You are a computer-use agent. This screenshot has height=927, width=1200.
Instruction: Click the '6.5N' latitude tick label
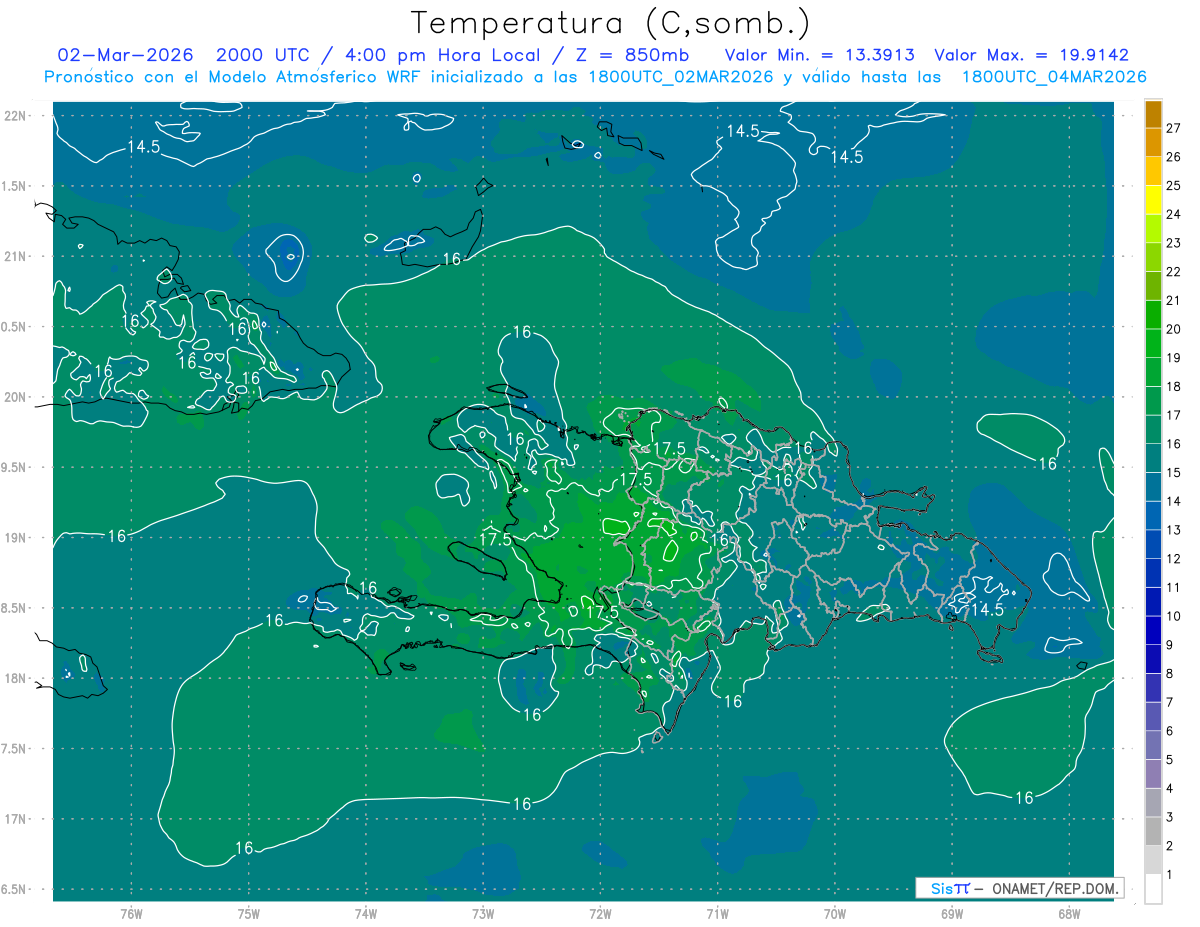point(14,889)
